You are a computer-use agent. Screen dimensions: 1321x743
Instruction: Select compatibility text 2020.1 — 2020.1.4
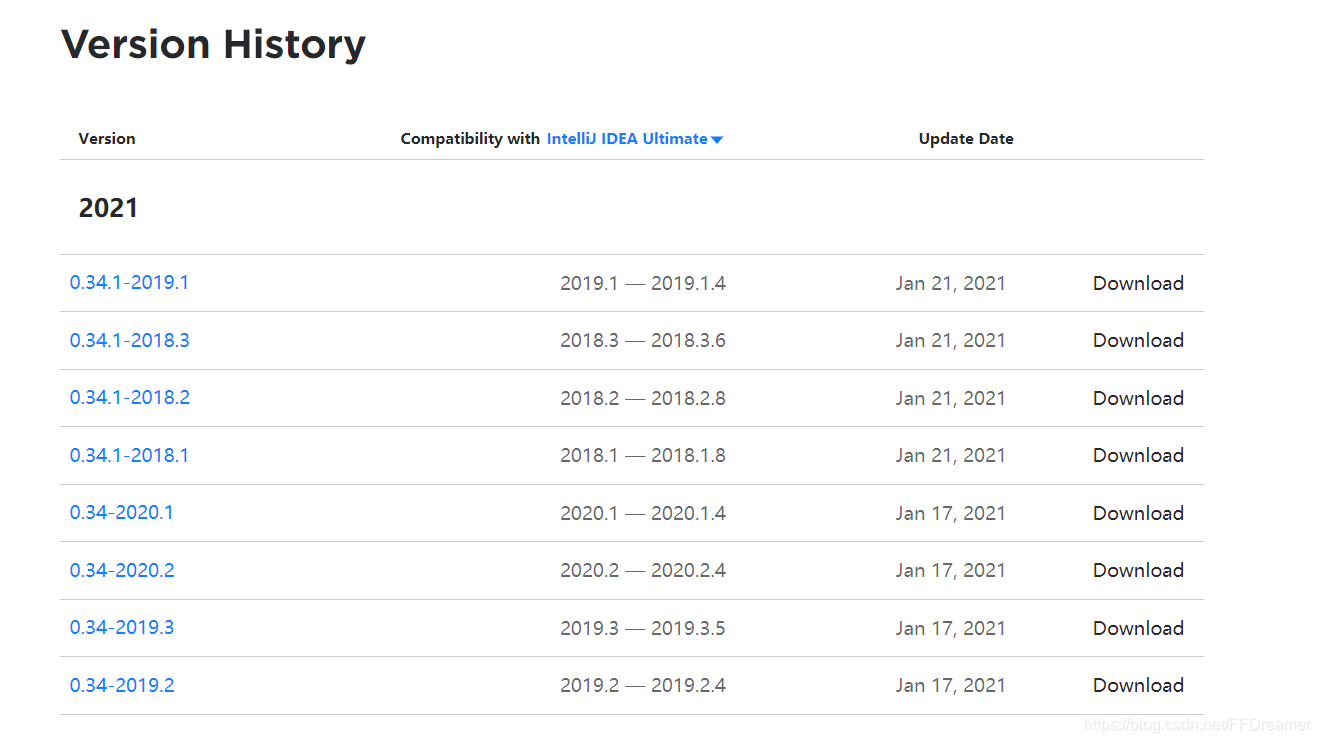pos(643,513)
